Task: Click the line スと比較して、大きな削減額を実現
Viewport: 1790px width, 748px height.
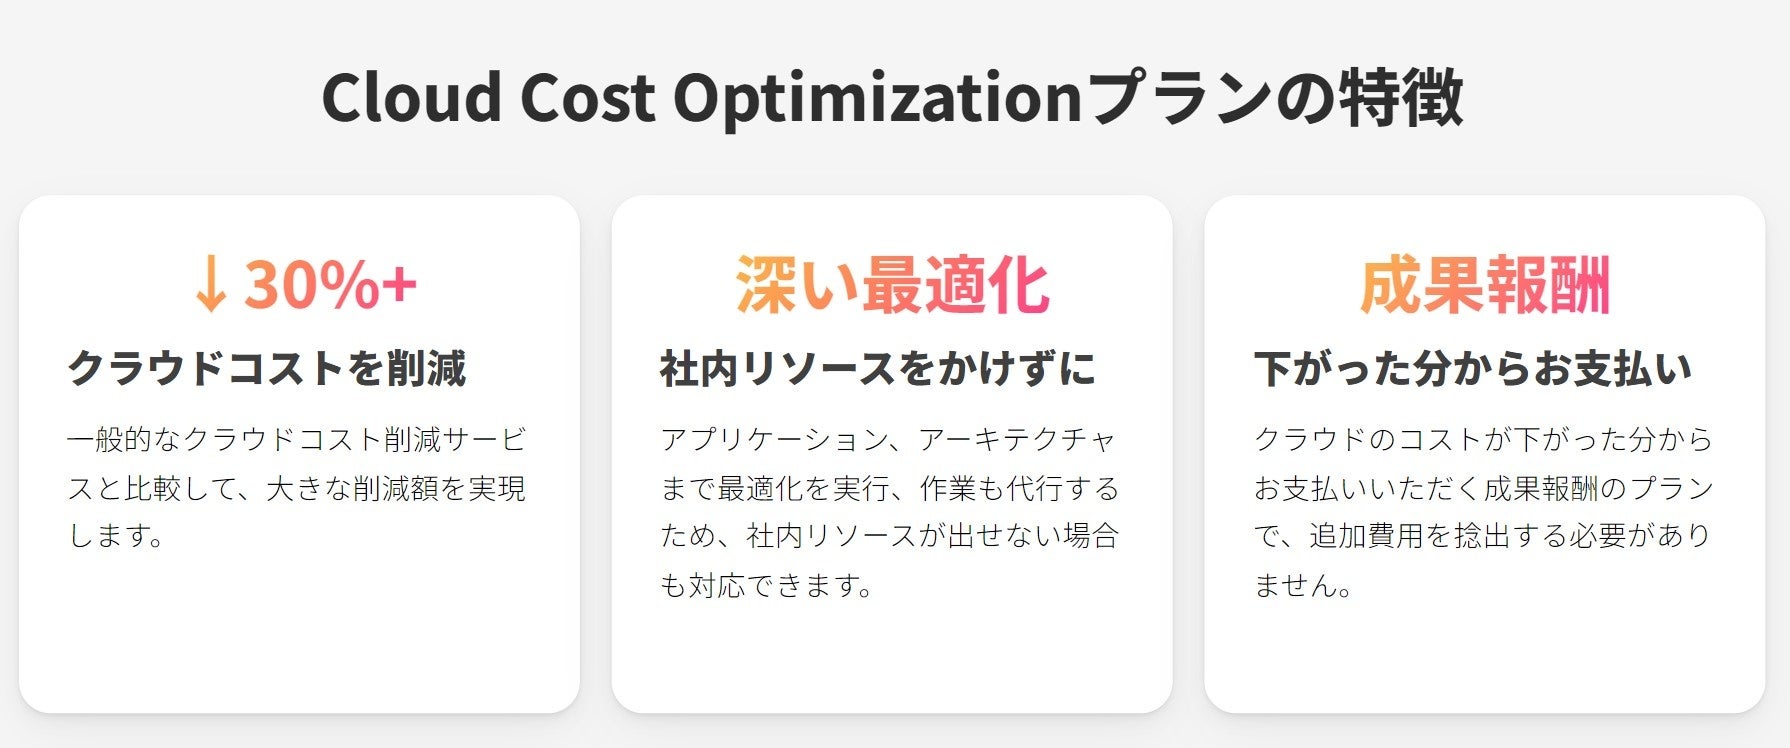Action: pyautogui.click(x=297, y=488)
